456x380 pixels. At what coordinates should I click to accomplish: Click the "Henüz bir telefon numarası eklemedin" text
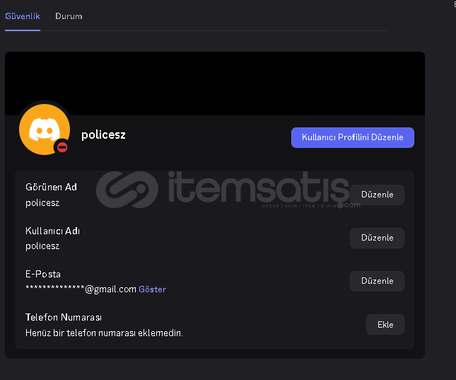tap(104, 333)
